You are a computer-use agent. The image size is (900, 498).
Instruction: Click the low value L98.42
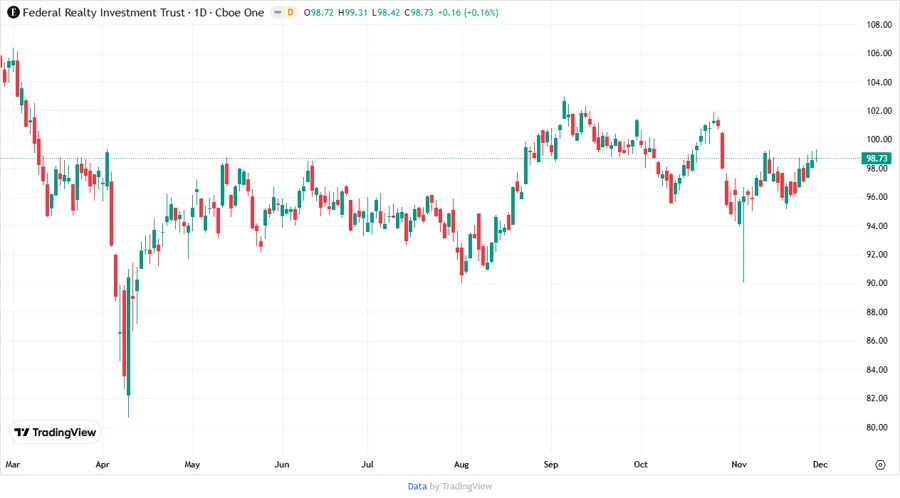386,12
